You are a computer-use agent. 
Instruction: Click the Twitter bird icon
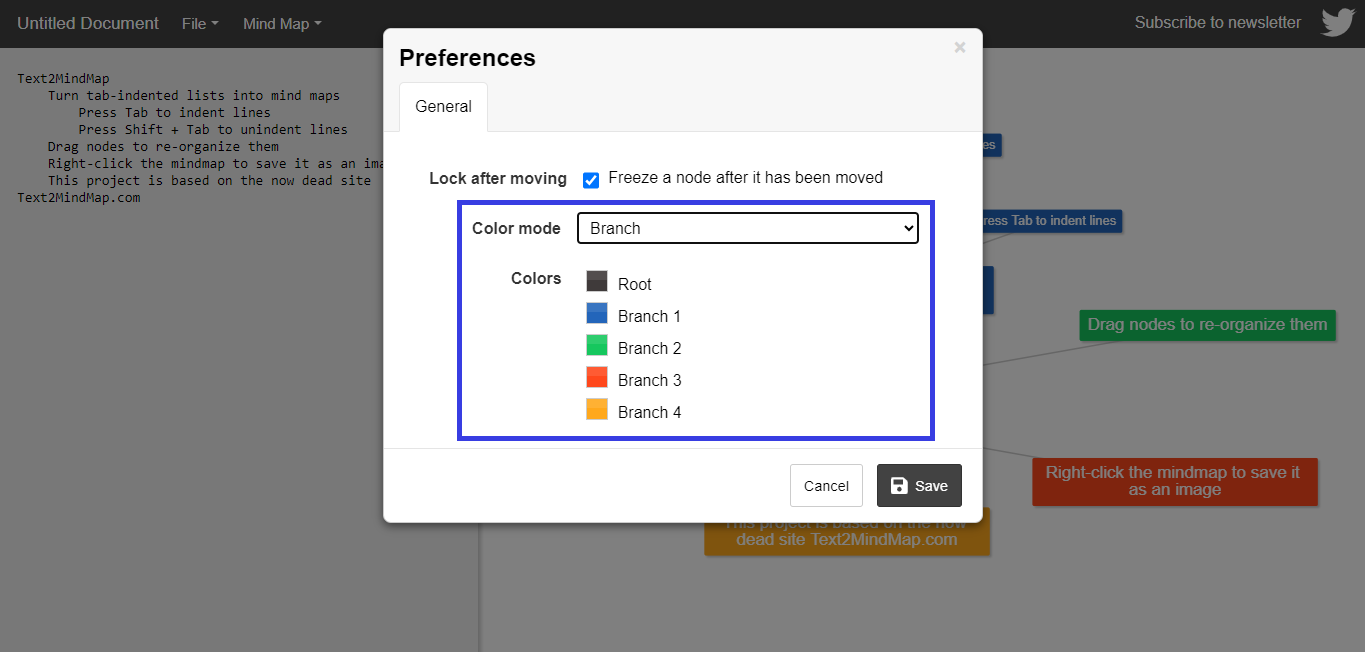[1337, 22]
